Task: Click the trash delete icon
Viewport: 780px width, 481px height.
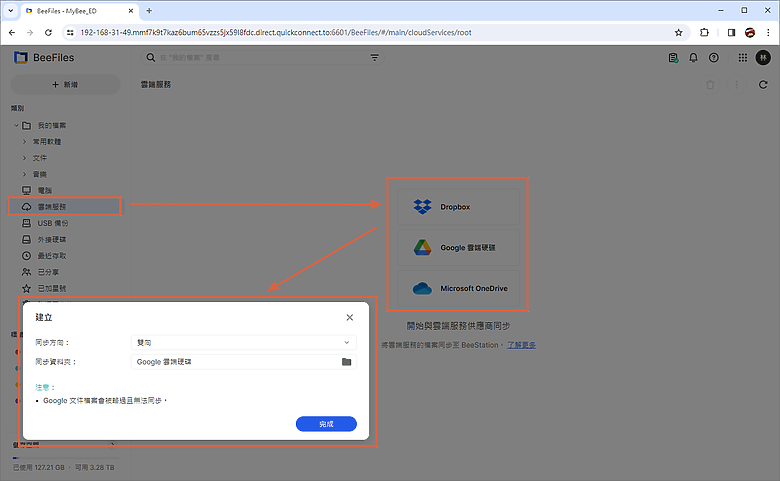Action: (710, 85)
